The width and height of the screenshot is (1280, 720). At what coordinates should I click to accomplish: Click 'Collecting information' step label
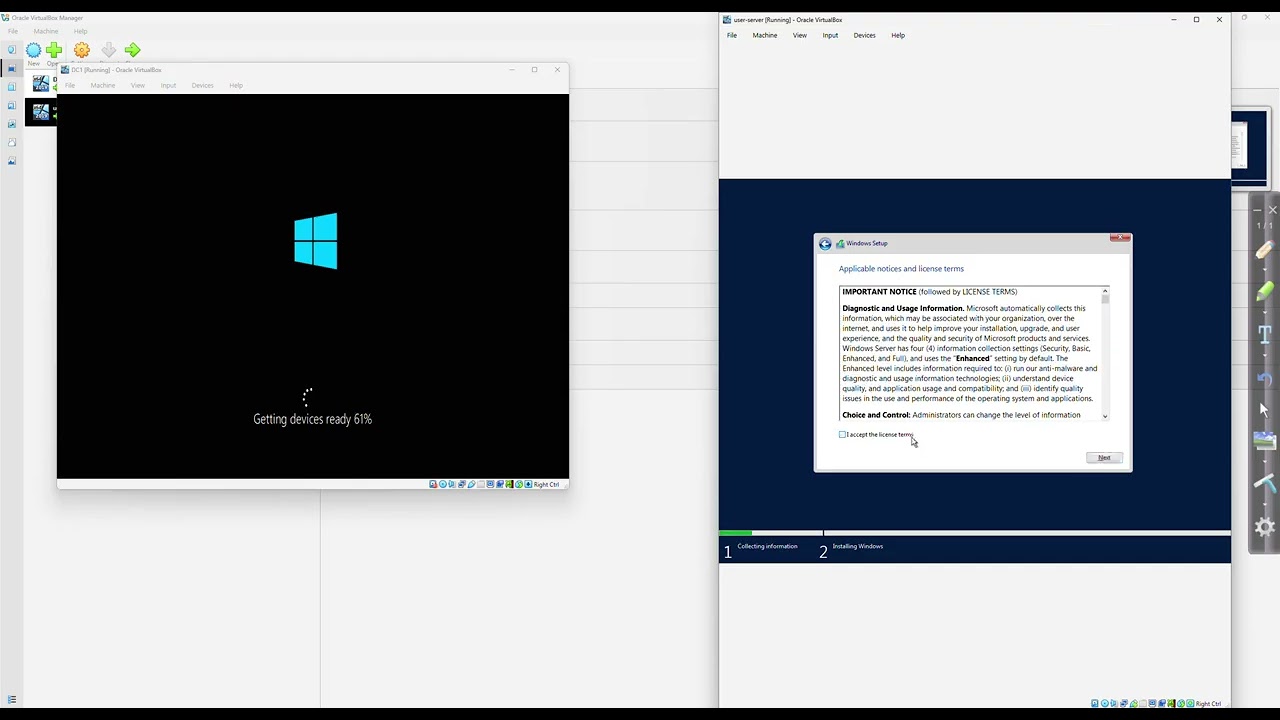coord(768,546)
